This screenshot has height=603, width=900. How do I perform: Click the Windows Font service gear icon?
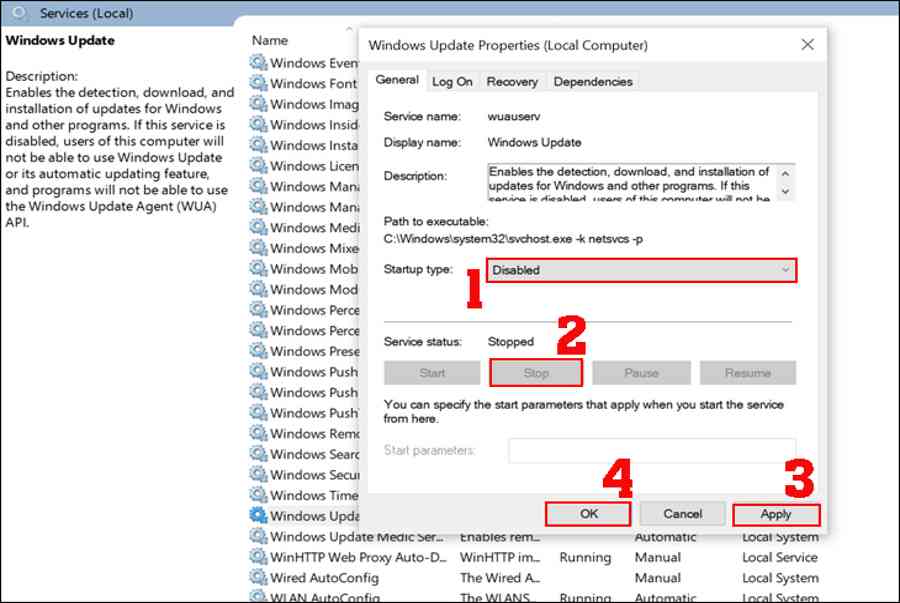(x=258, y=83)
